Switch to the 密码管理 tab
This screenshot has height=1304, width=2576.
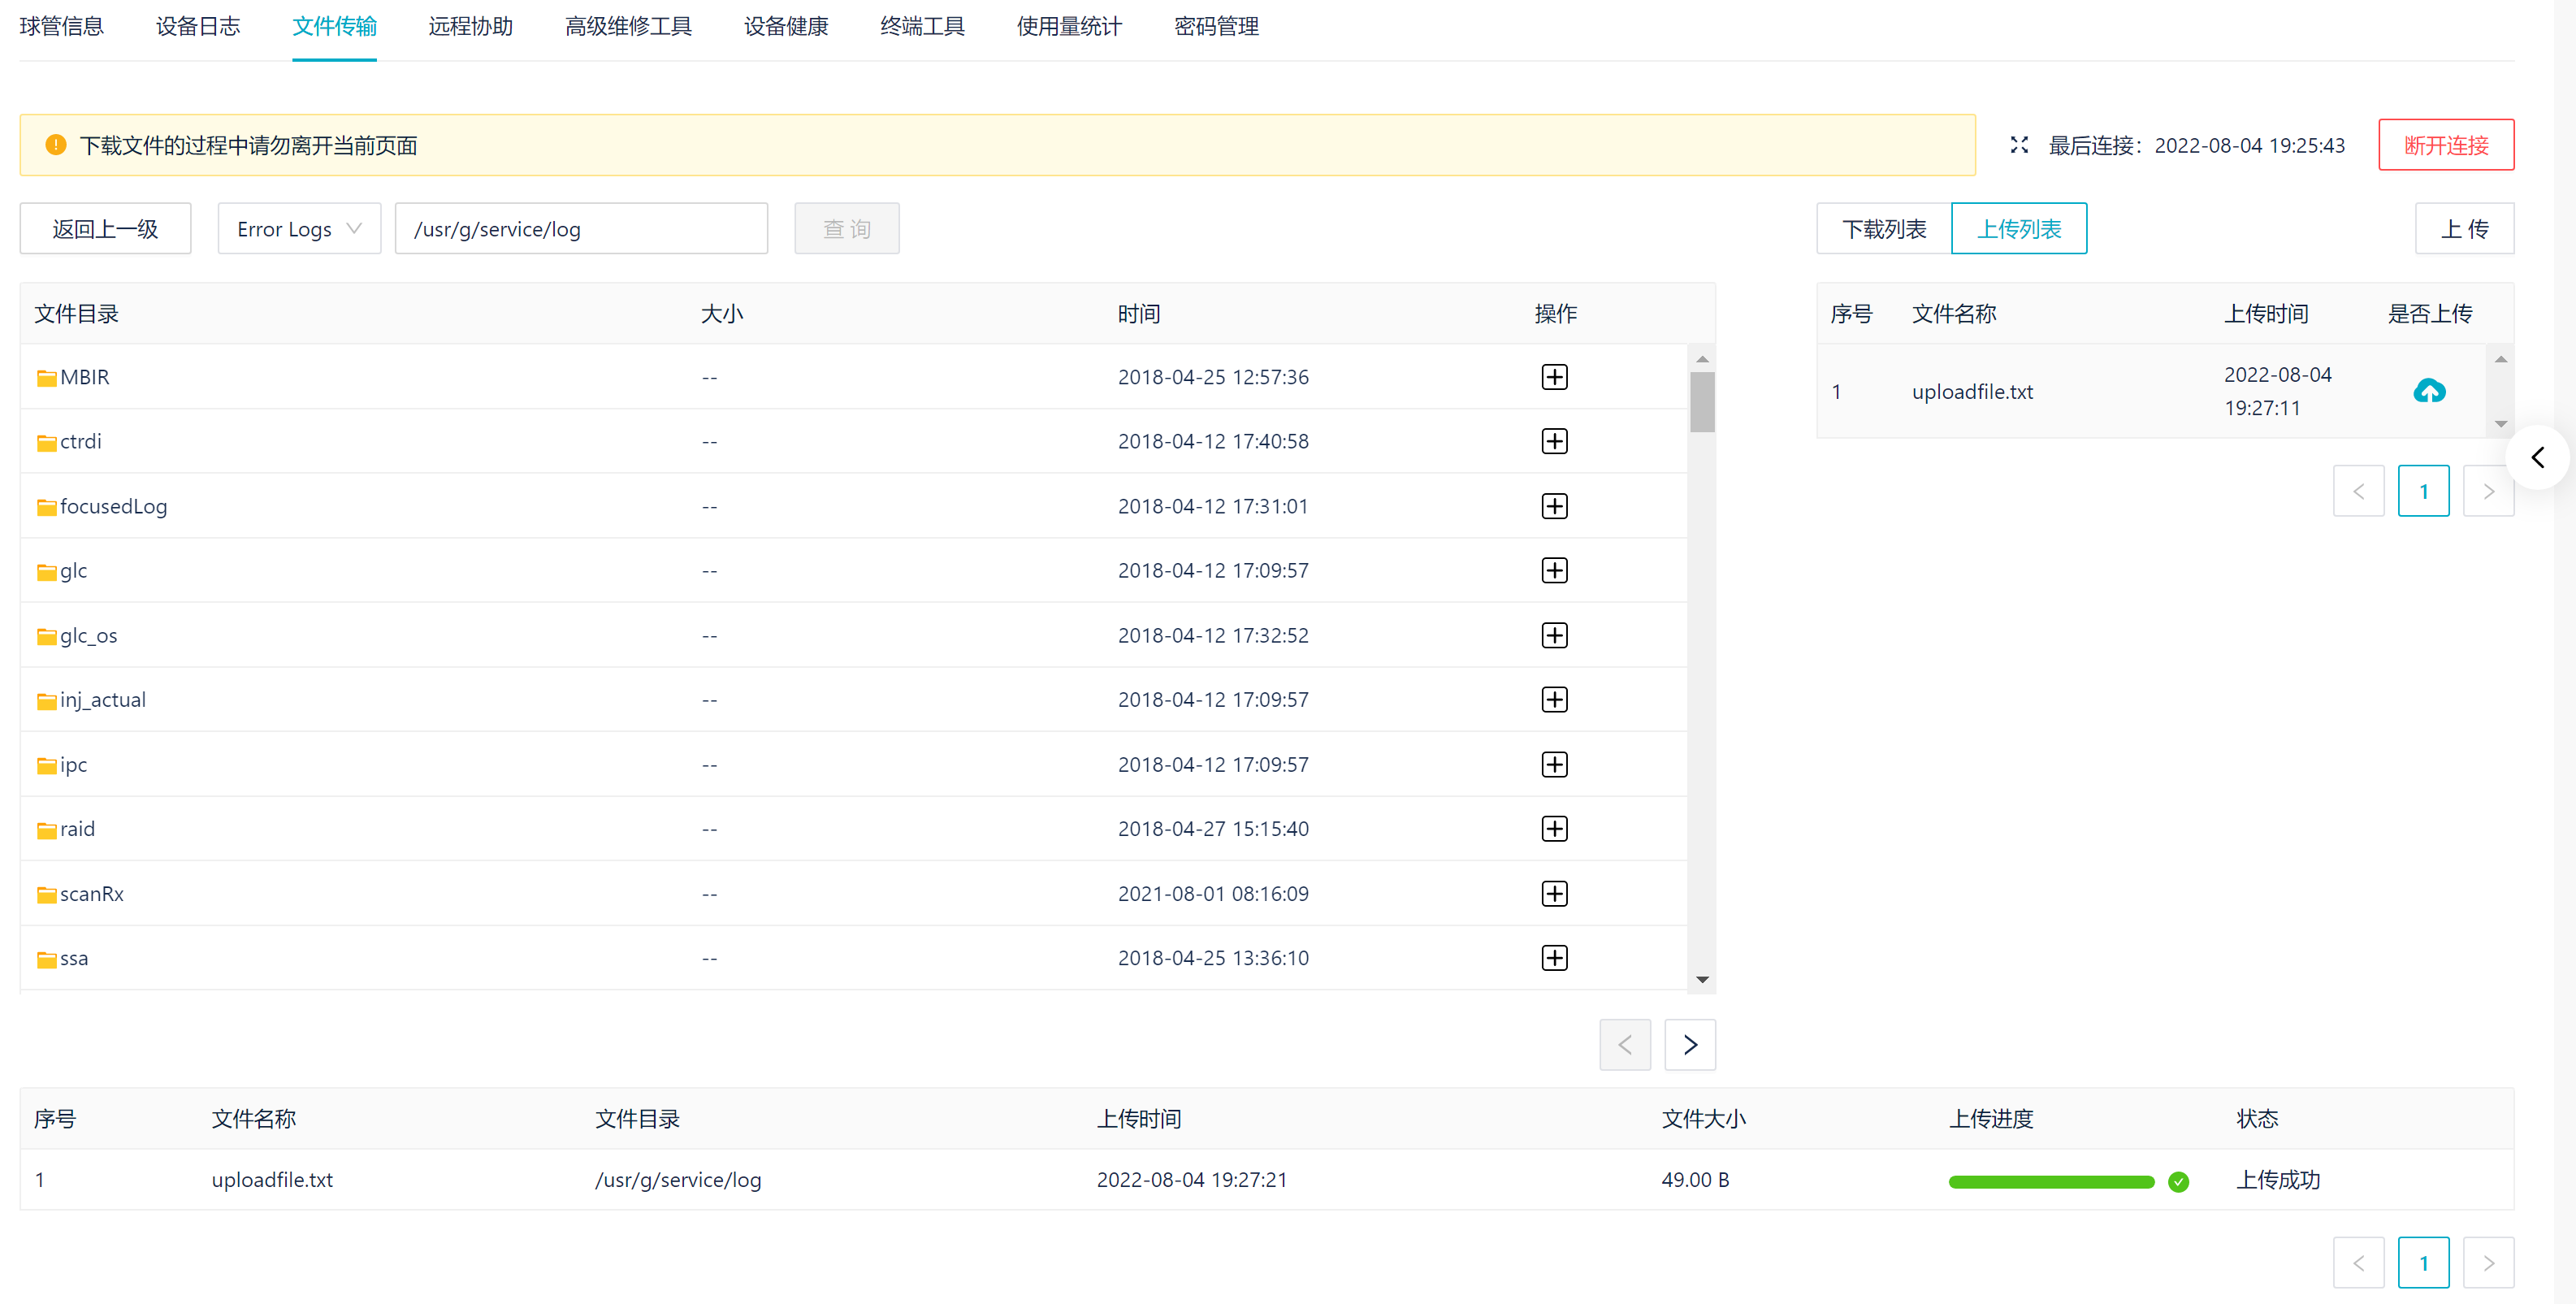click(1216, 27)
